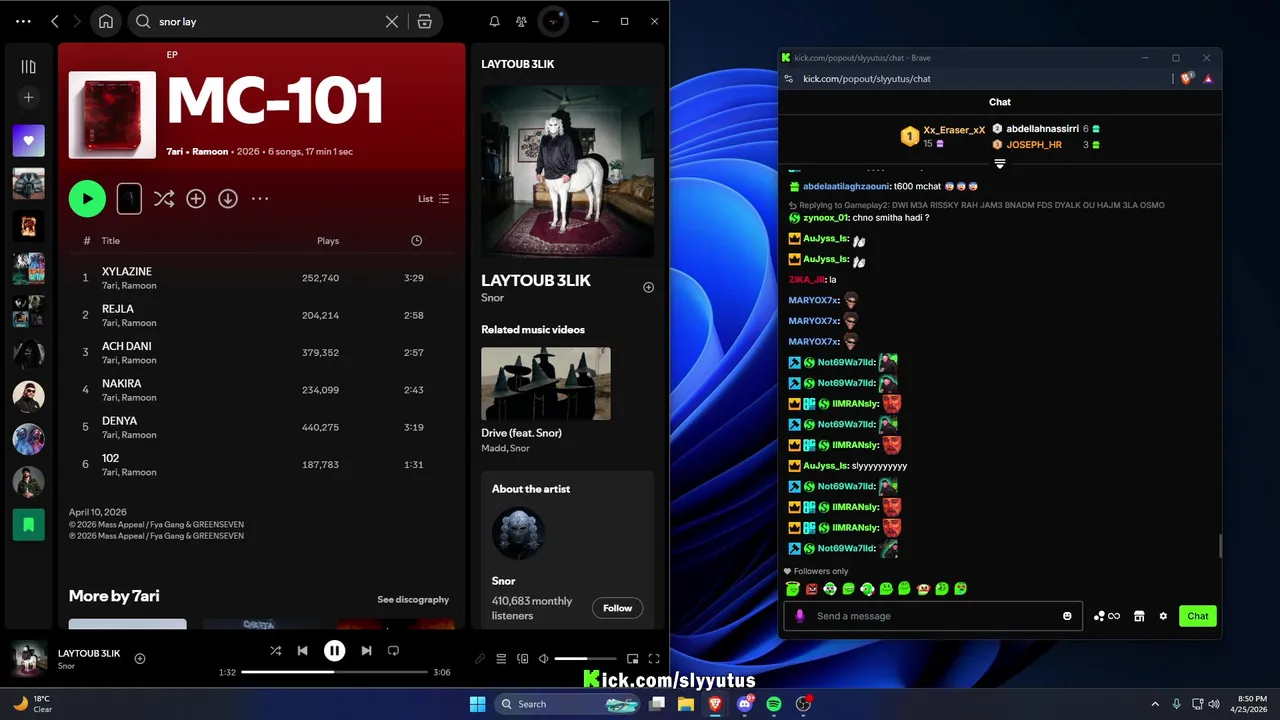Open the Friend Activity icon in Spotify
The image size is (1280, 720).
[x=521, y=21]
